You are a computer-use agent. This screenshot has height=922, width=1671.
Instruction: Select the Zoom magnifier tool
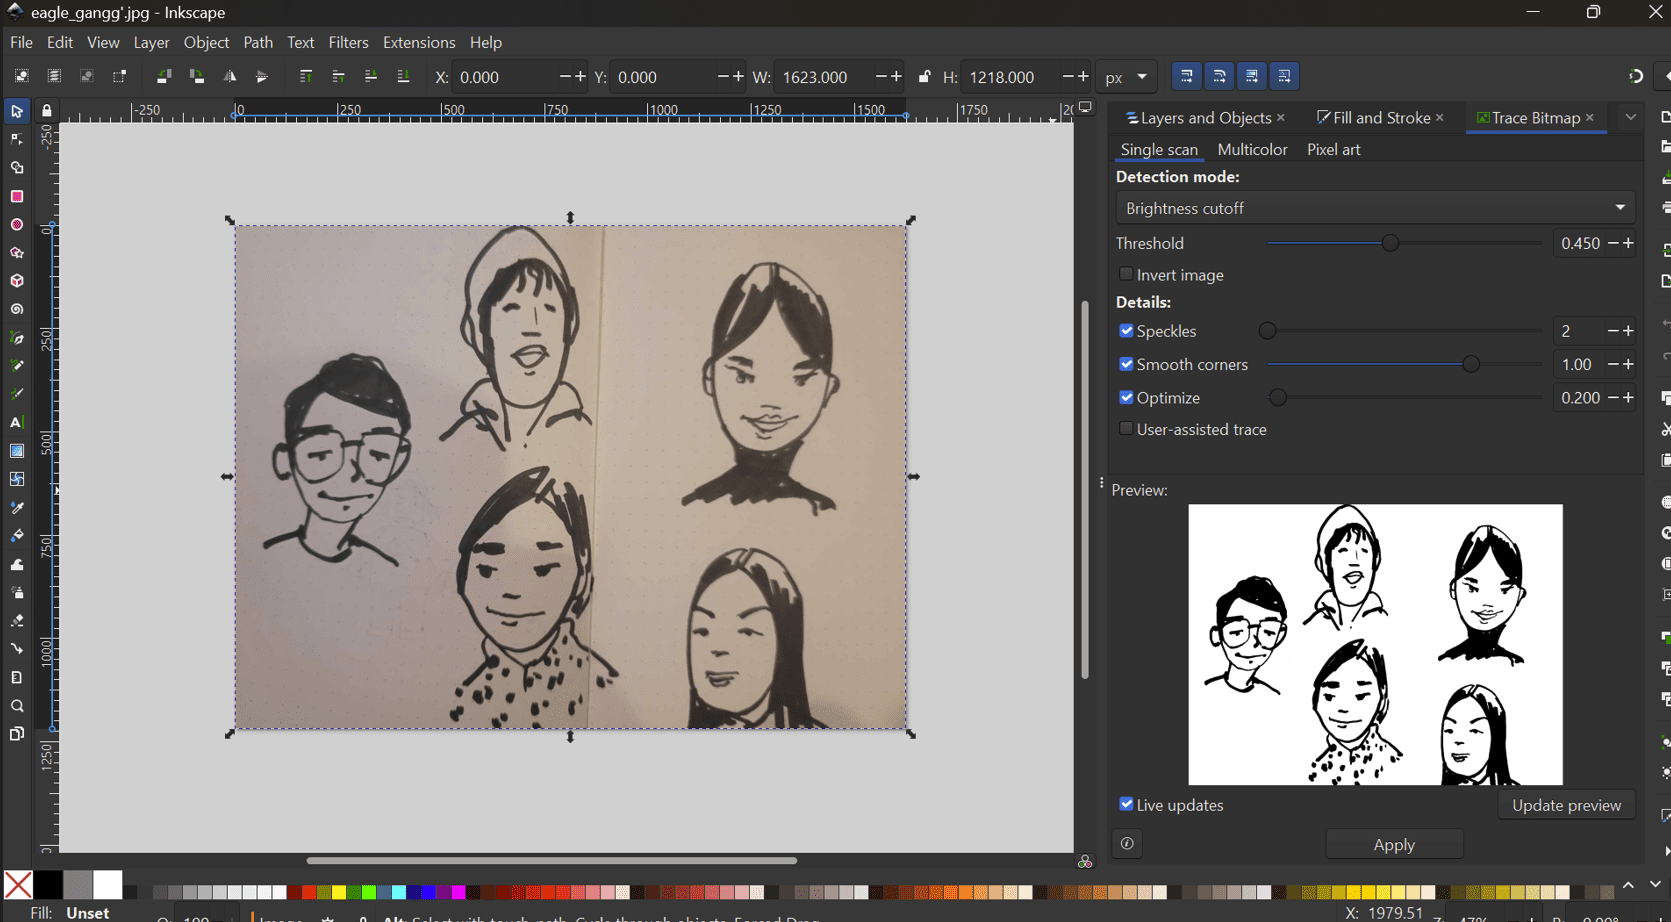17,706
